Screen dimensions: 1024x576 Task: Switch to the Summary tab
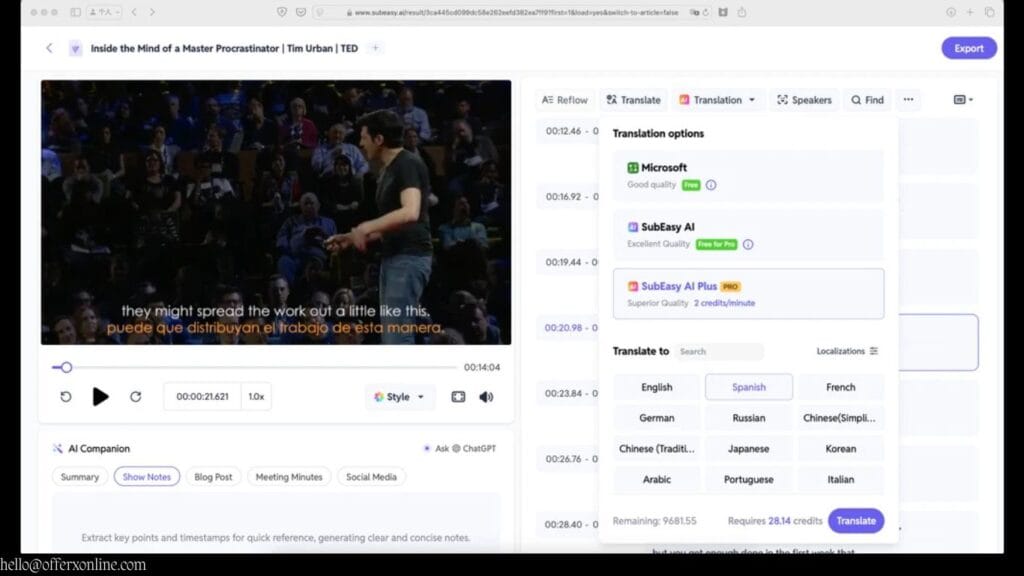coord(80,477)
